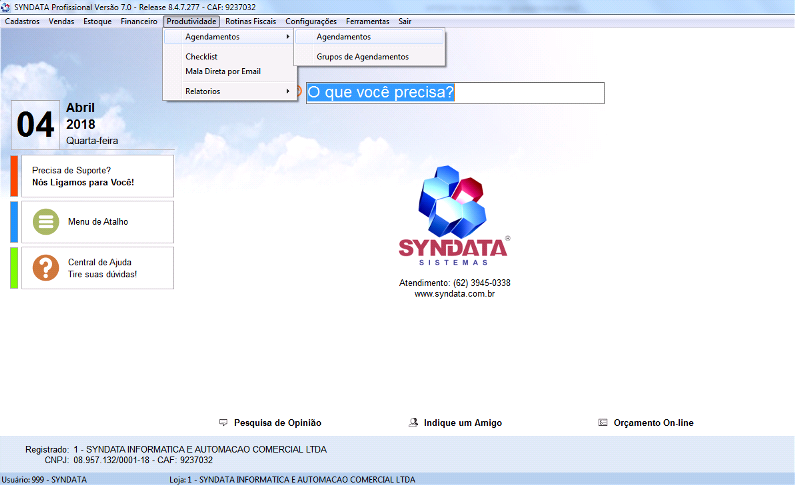
Task: Choose Checklist from Produtividade menu
Action: point(230,57)
